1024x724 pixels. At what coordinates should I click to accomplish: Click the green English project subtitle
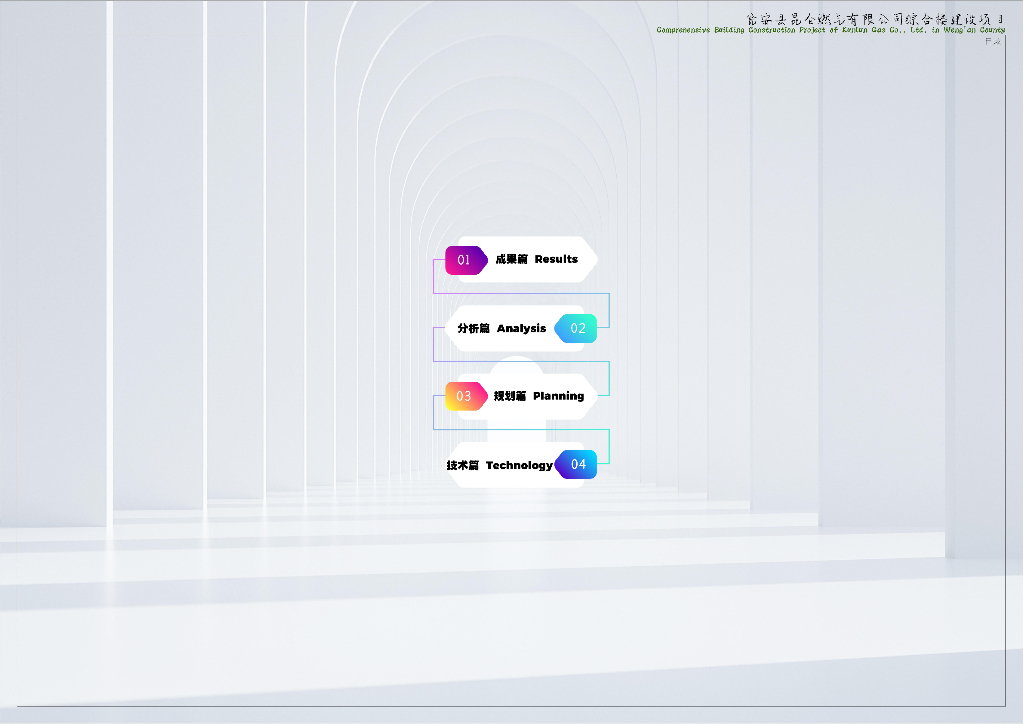[830, 30]
